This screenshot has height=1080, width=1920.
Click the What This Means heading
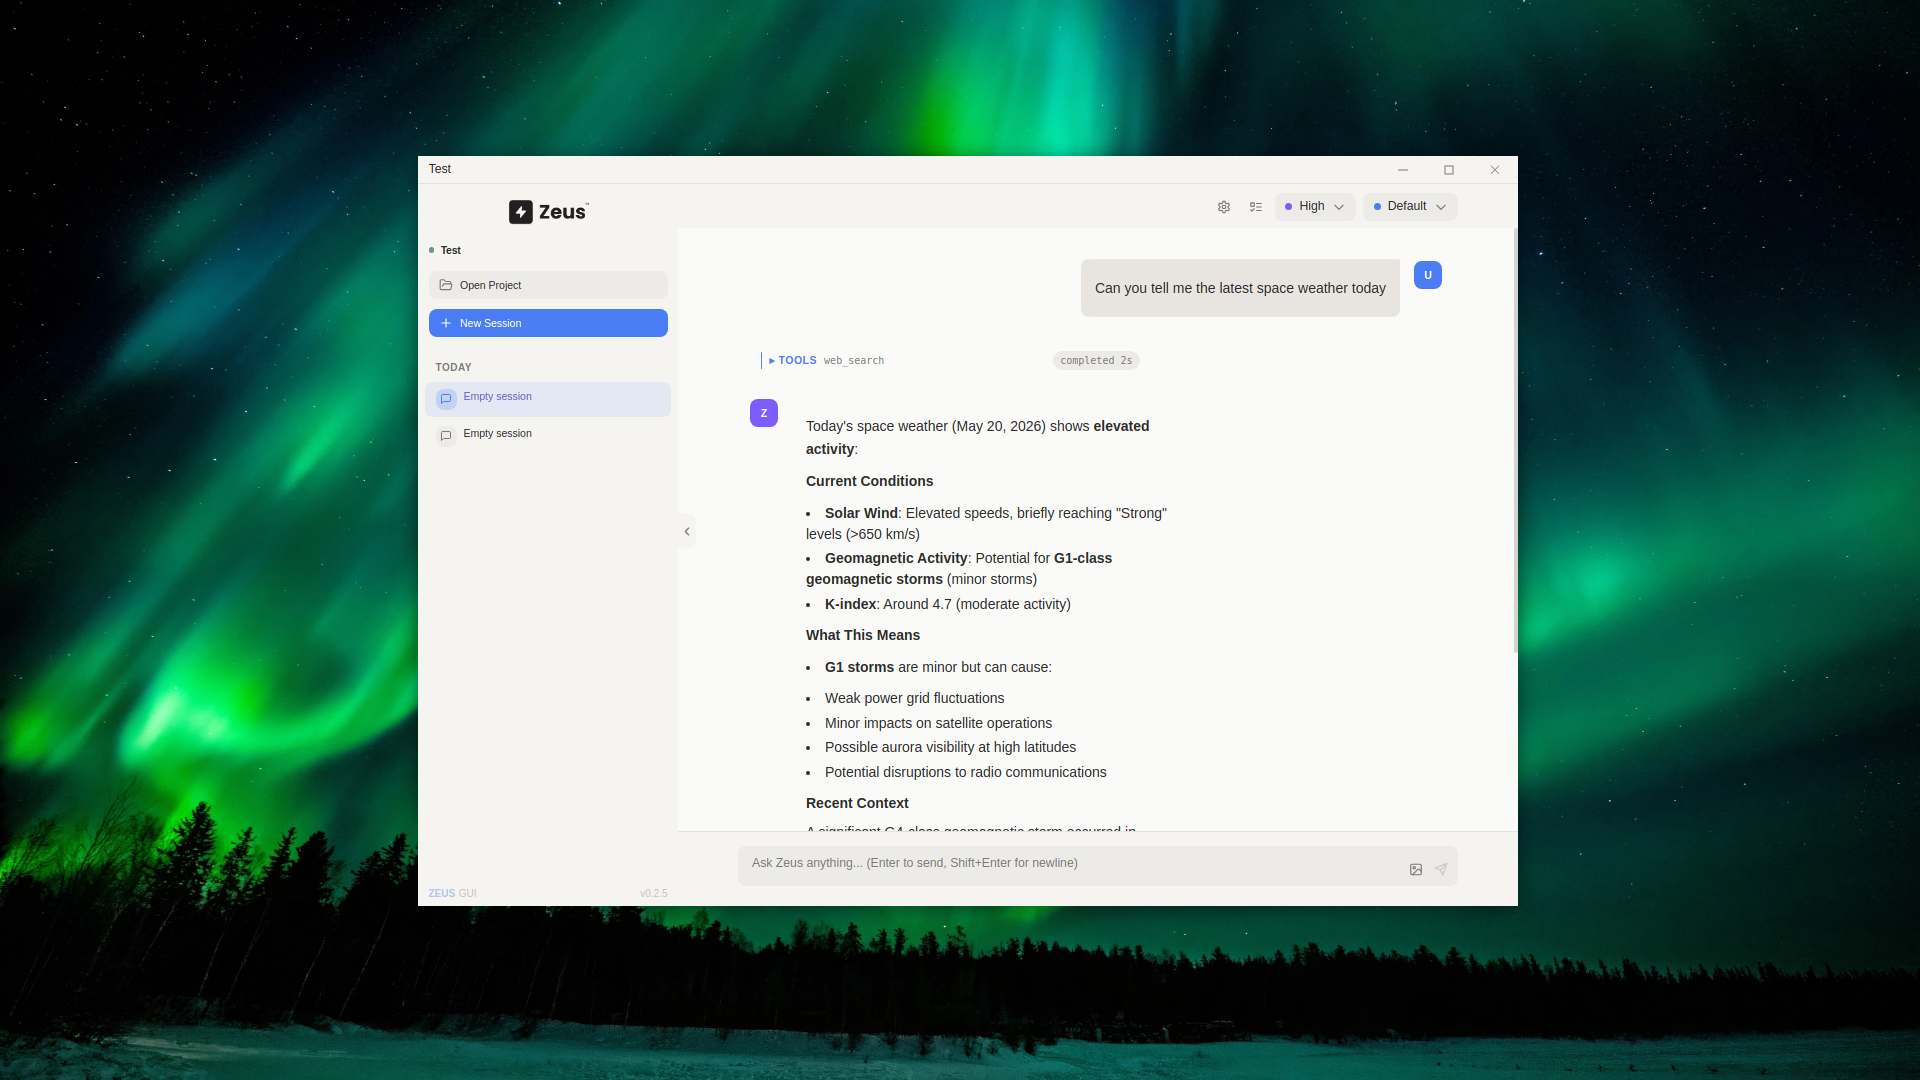pos(863,635)
